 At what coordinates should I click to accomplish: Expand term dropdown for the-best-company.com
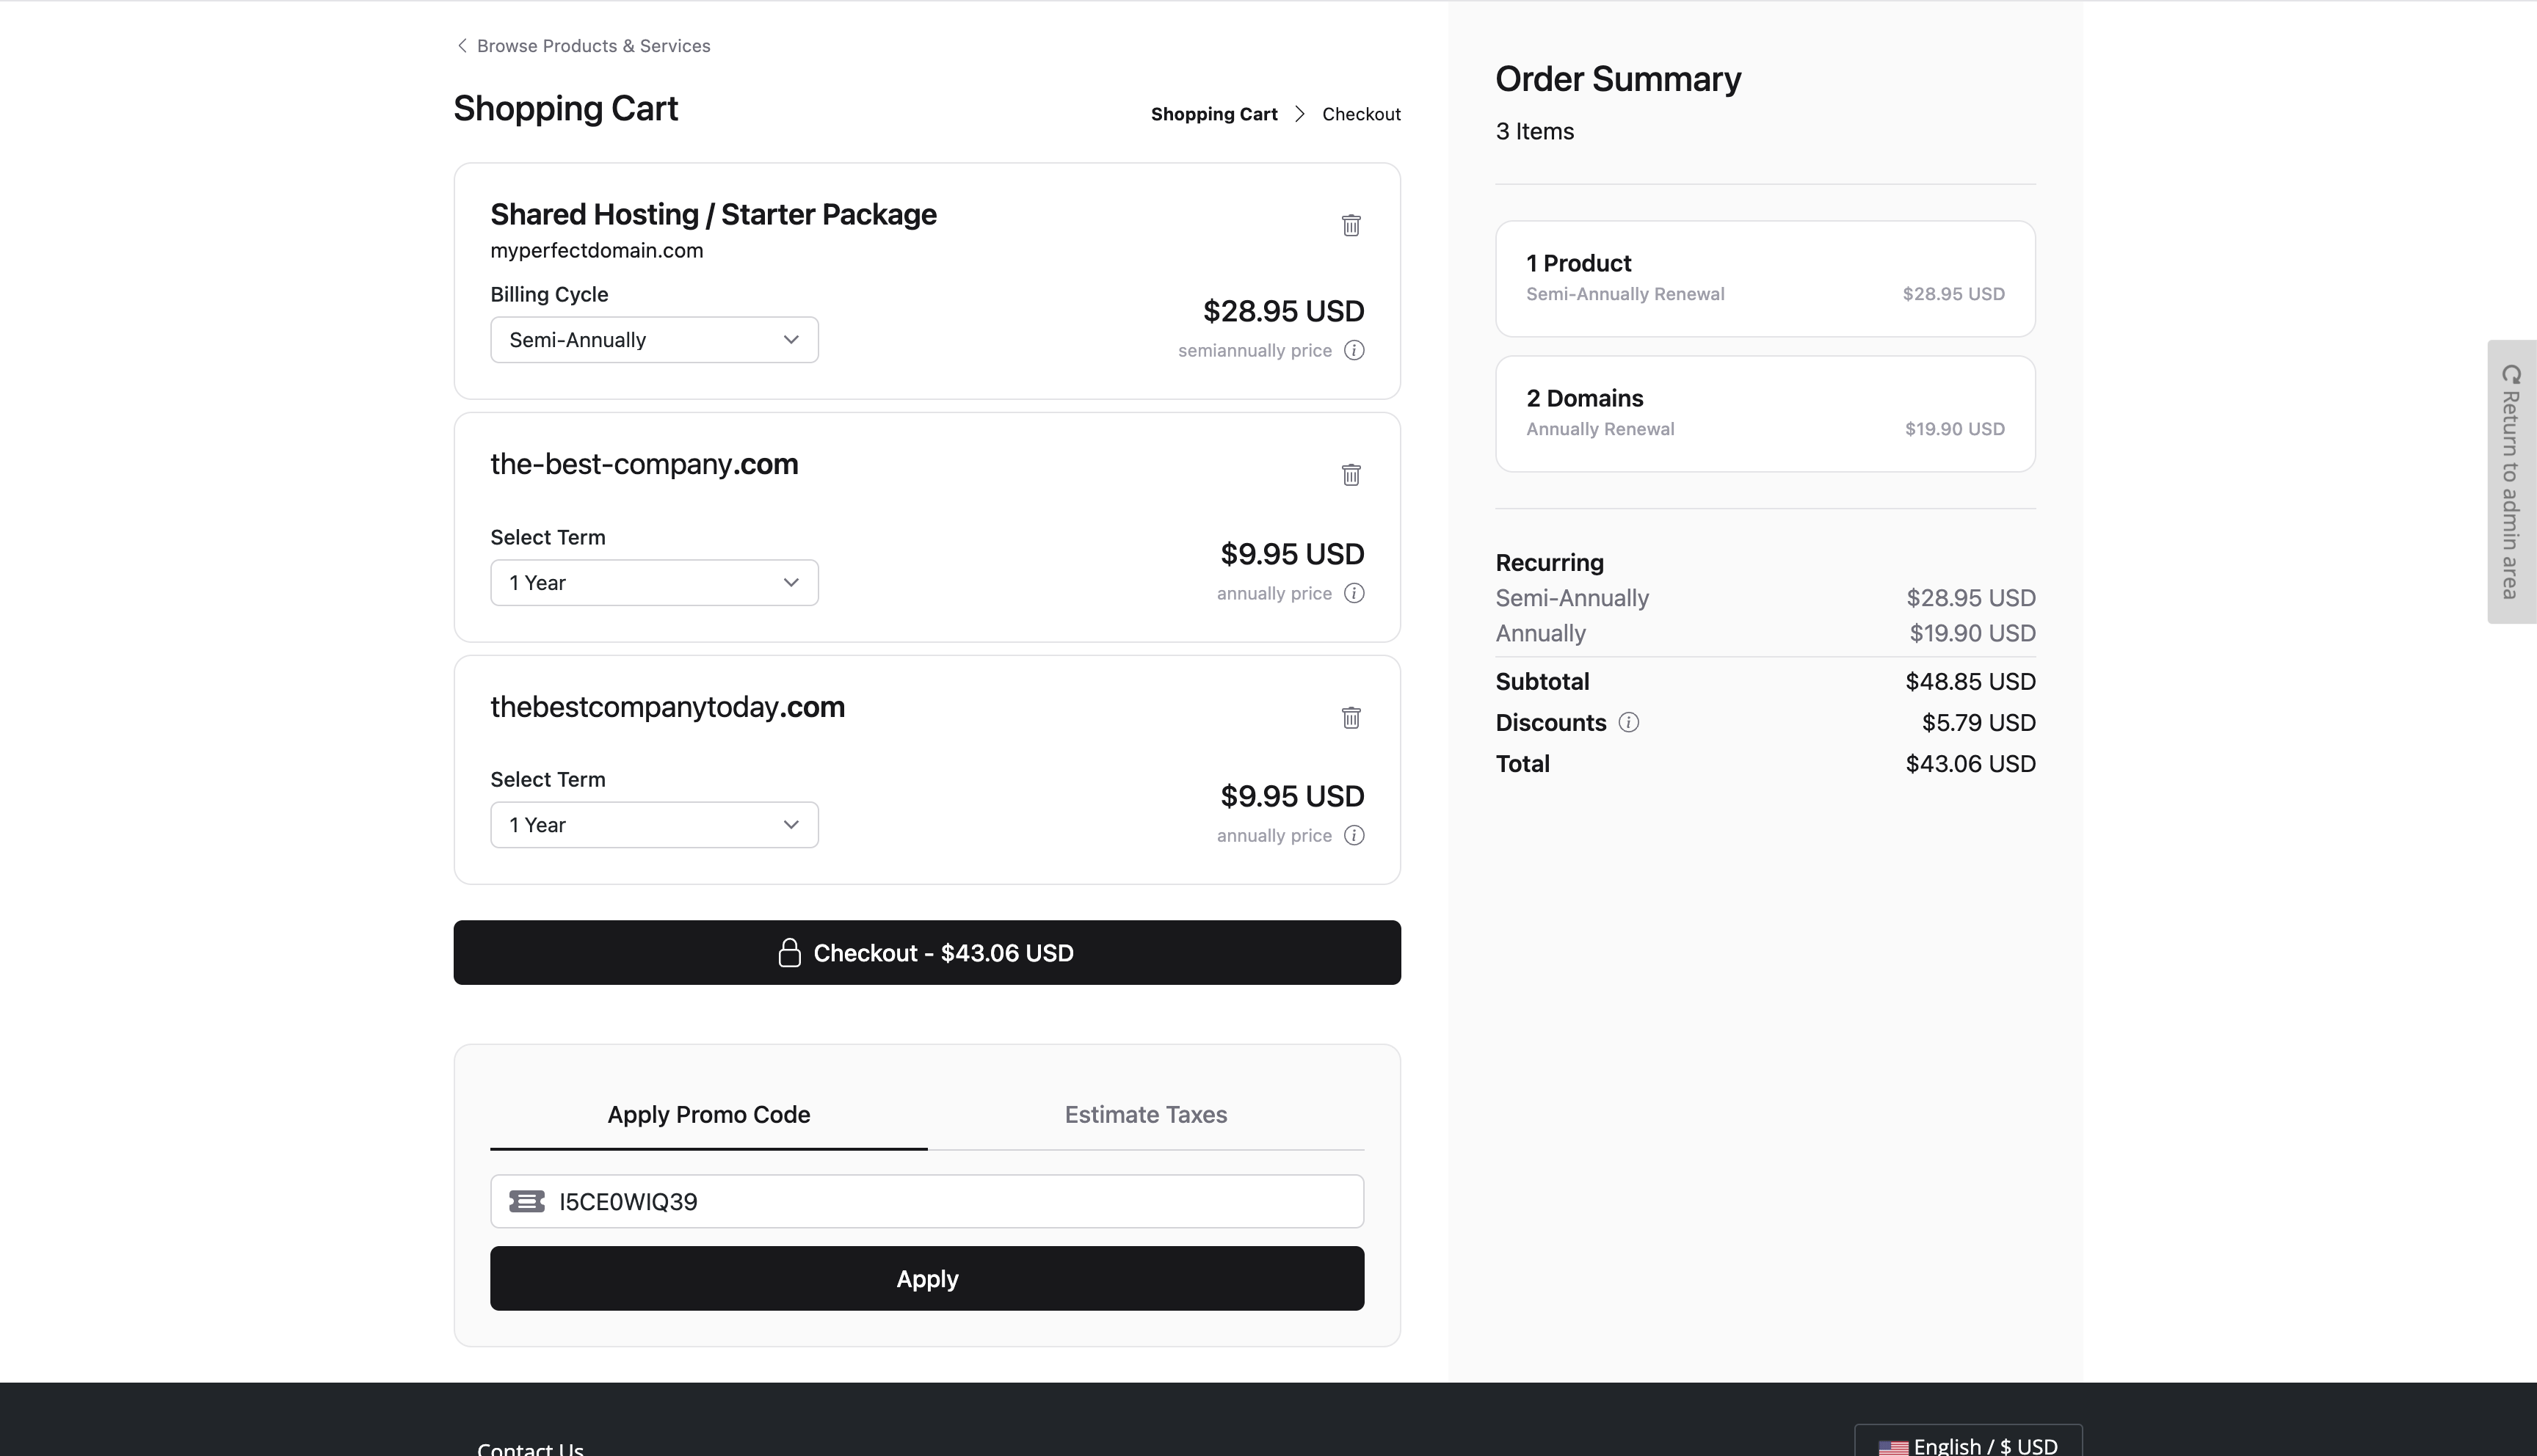point(654,583)
